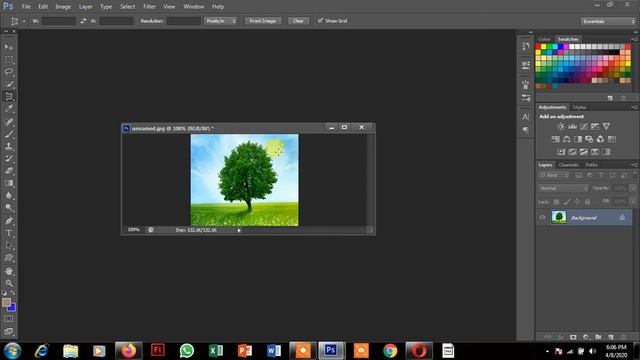Add a Channel Mixer adjustment
This screenshot has height=360, width=640.
tap(600, 139)
